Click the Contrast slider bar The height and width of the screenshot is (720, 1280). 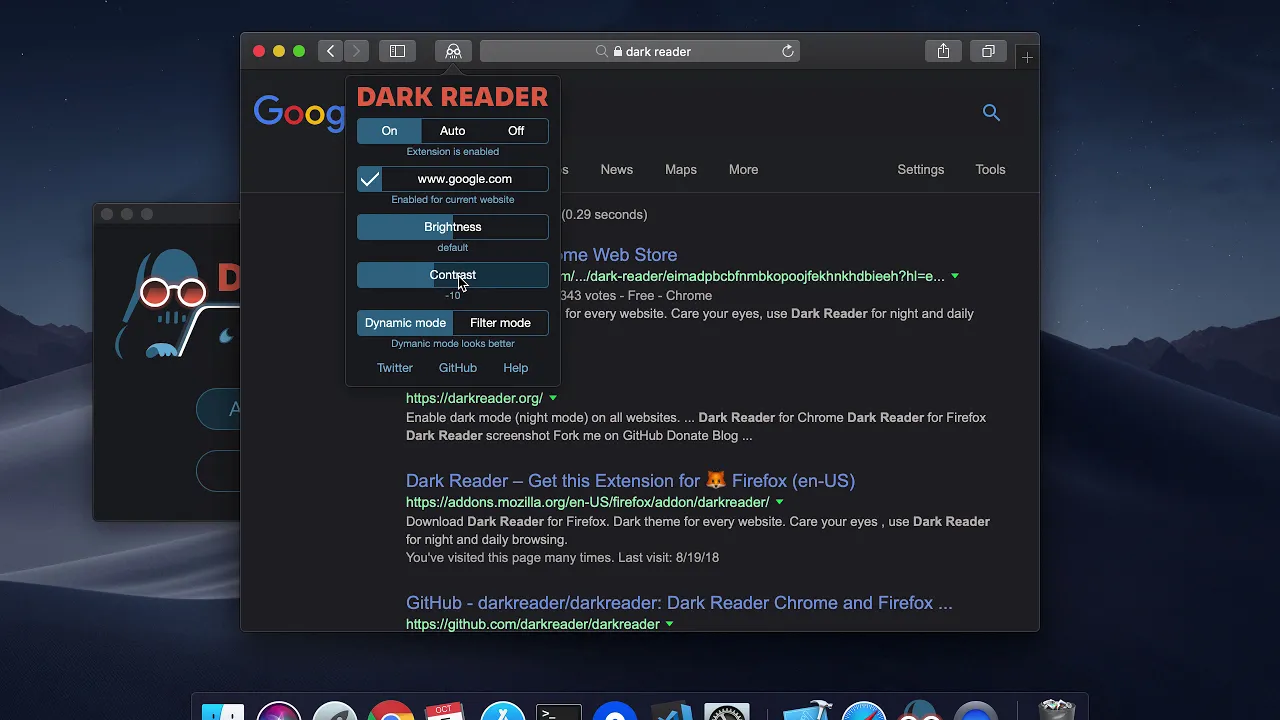click(453, 275)
